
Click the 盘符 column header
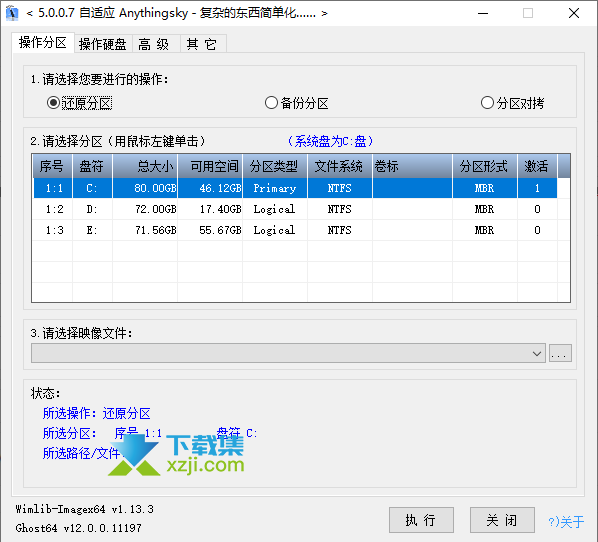[92, 166]
